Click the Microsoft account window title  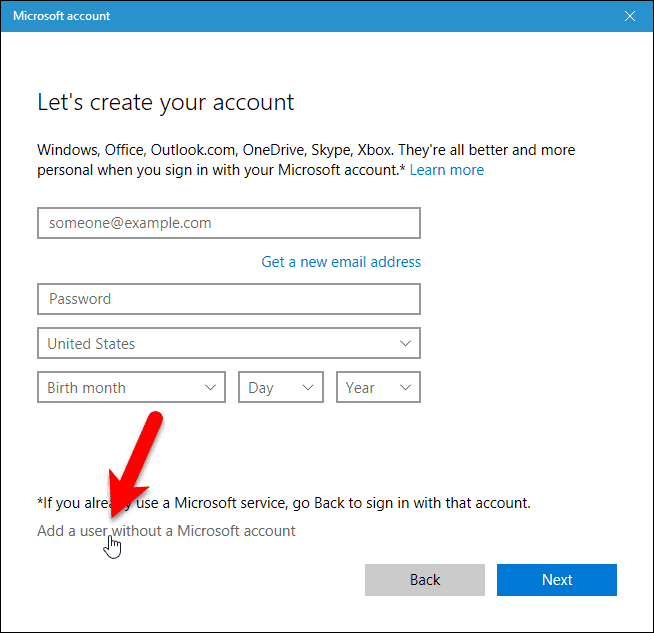(61, 16)
